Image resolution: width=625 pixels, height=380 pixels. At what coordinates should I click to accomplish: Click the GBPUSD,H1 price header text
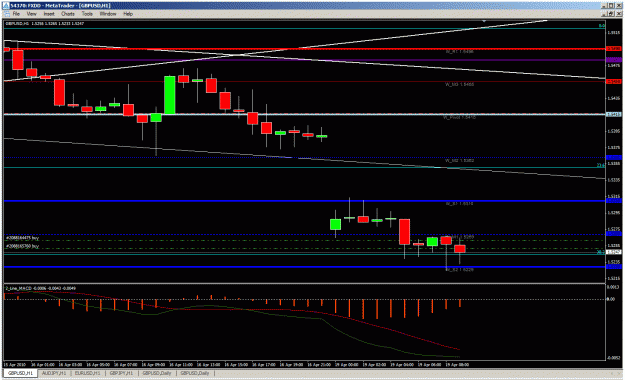[45, 24]
